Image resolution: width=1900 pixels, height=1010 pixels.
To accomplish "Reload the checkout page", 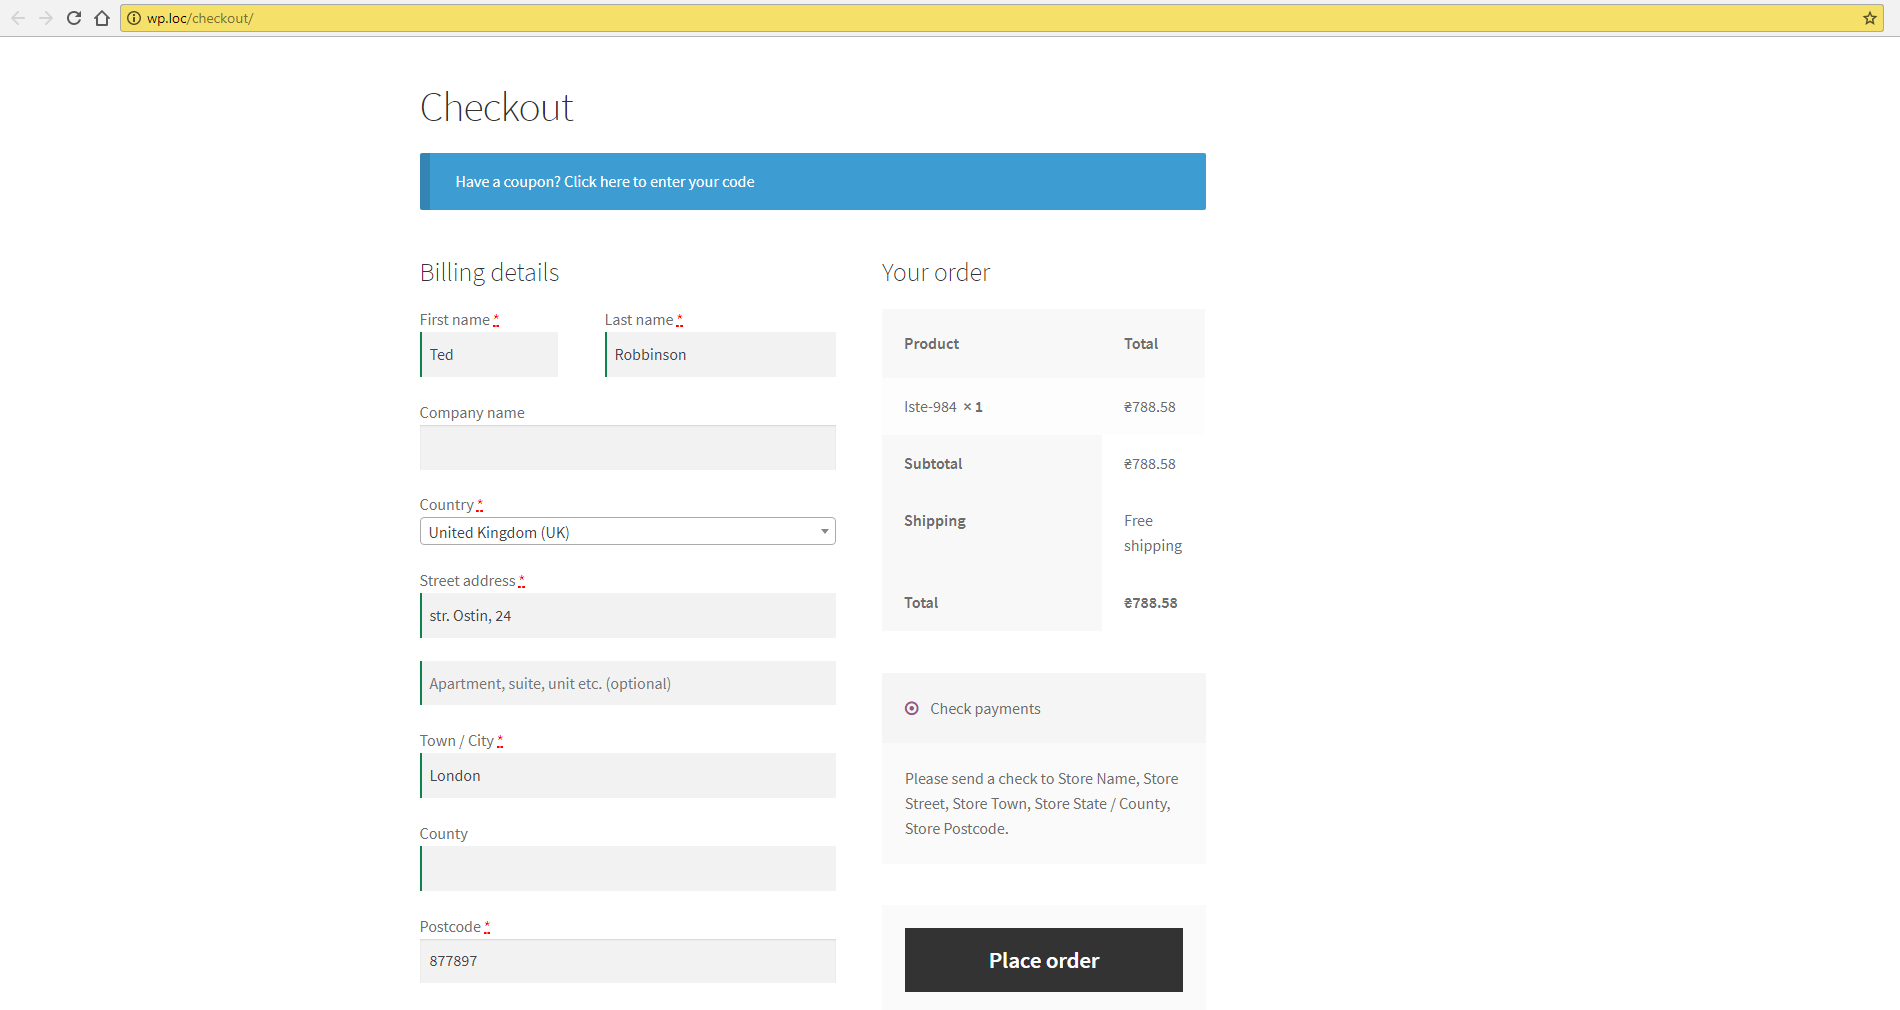I will [x=74, y=18].
